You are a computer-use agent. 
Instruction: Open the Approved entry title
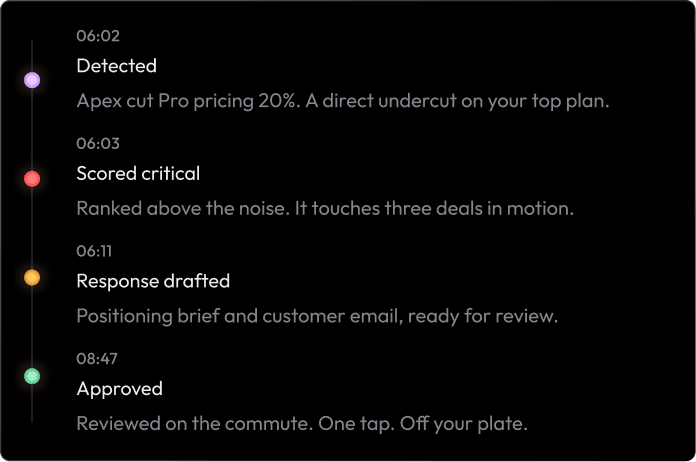pyautogui.click(x=119, y=389)
